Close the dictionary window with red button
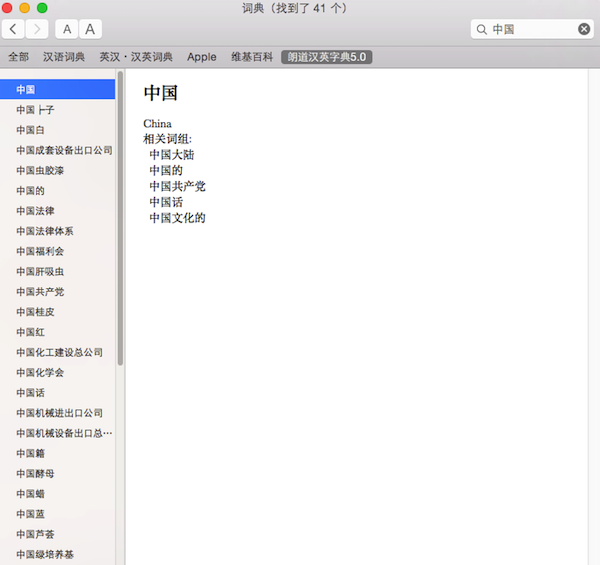This screenshot has height=565, width=600. click(7, 8)
